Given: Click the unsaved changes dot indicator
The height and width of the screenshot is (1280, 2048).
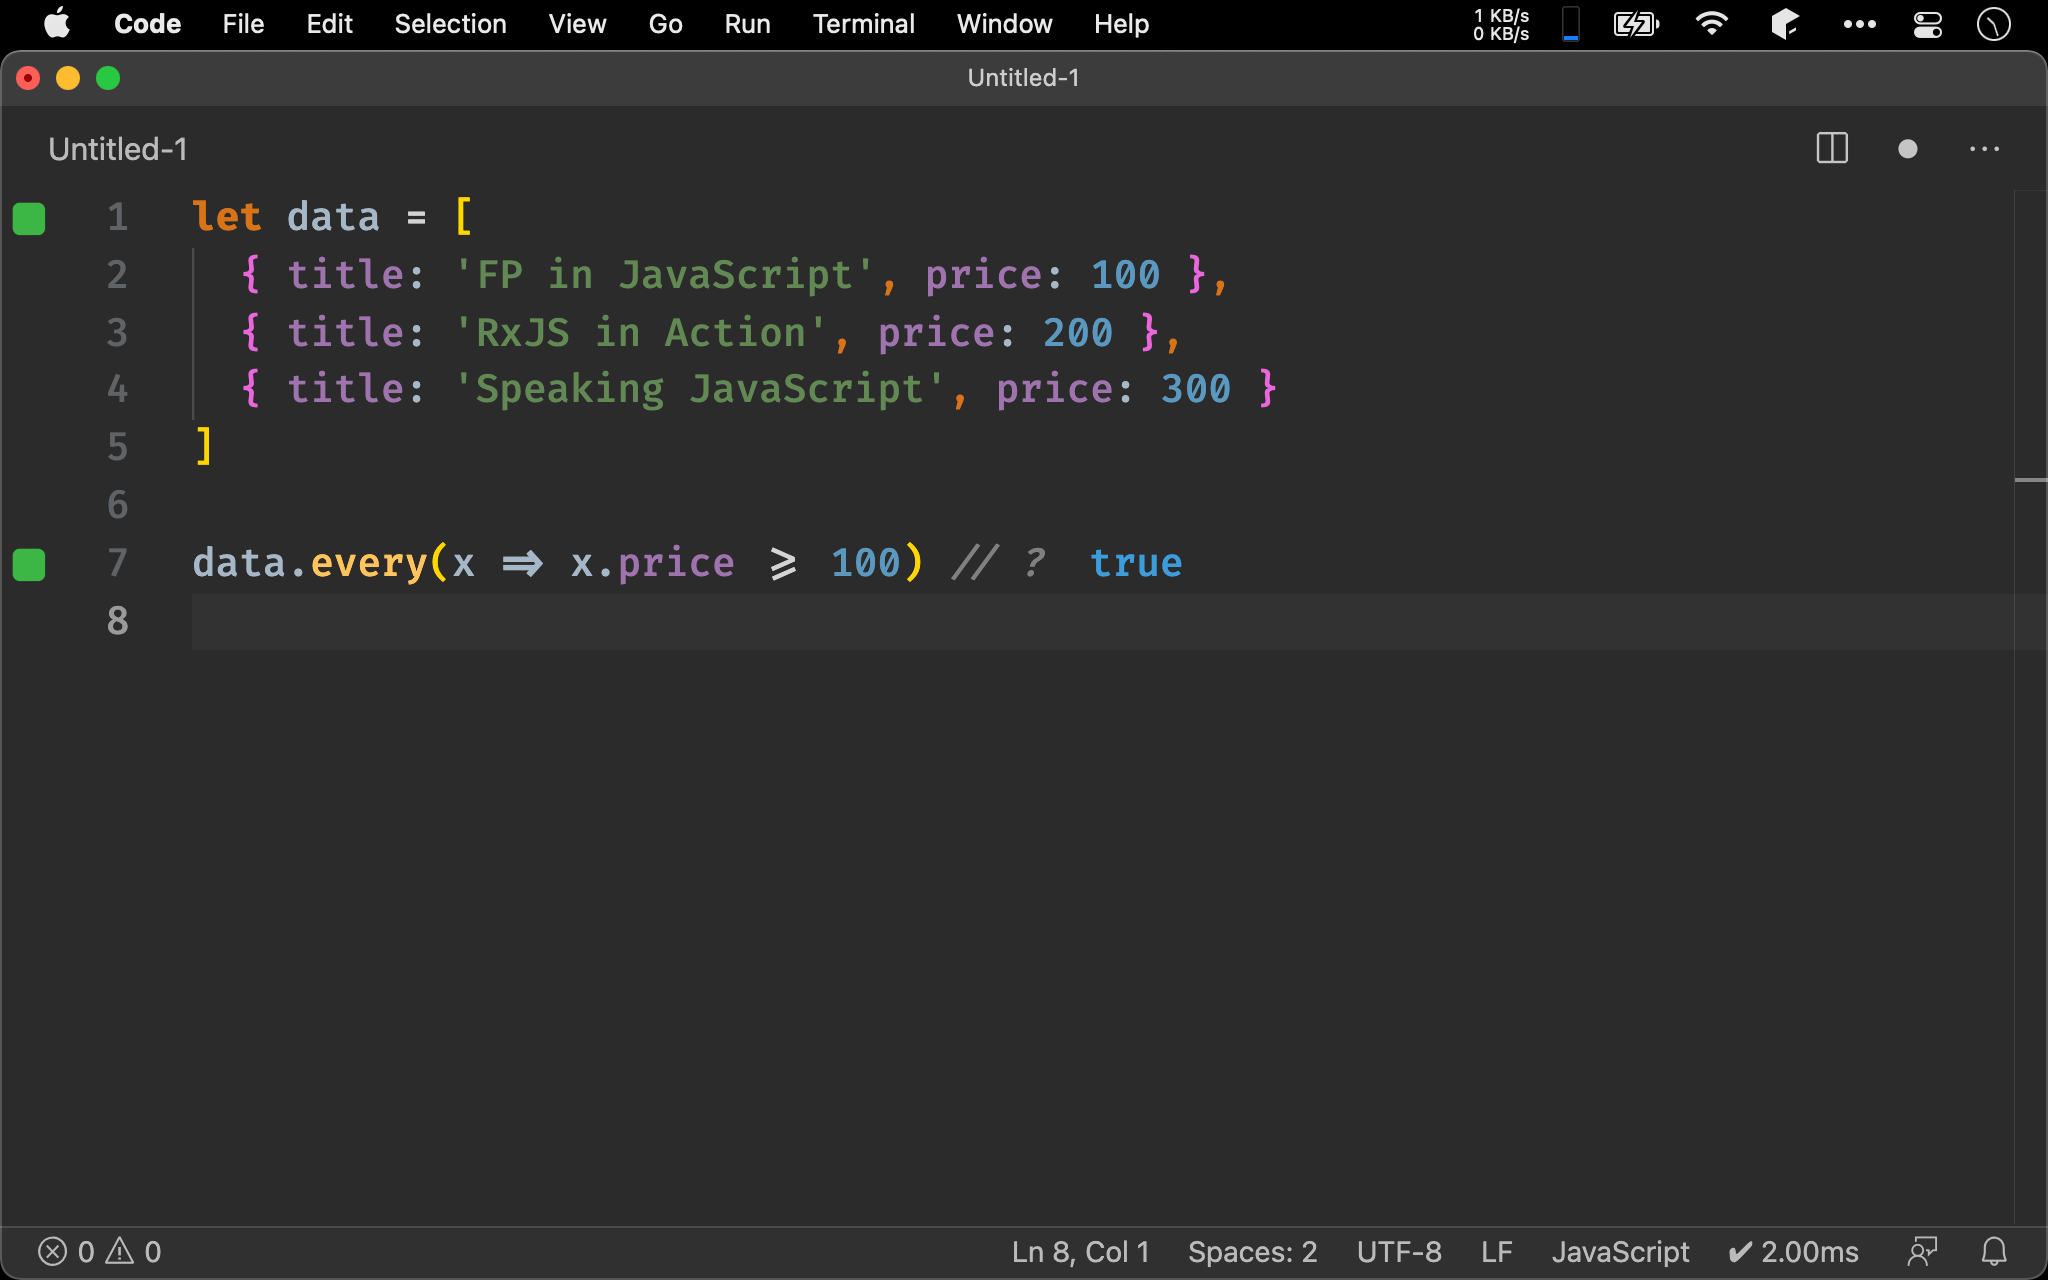Looking at the screenshot, I should [1907, 149].
